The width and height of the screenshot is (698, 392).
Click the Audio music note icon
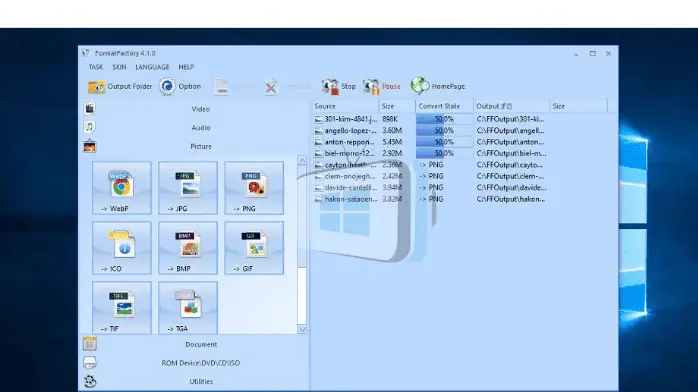click(x=89, y=127)
